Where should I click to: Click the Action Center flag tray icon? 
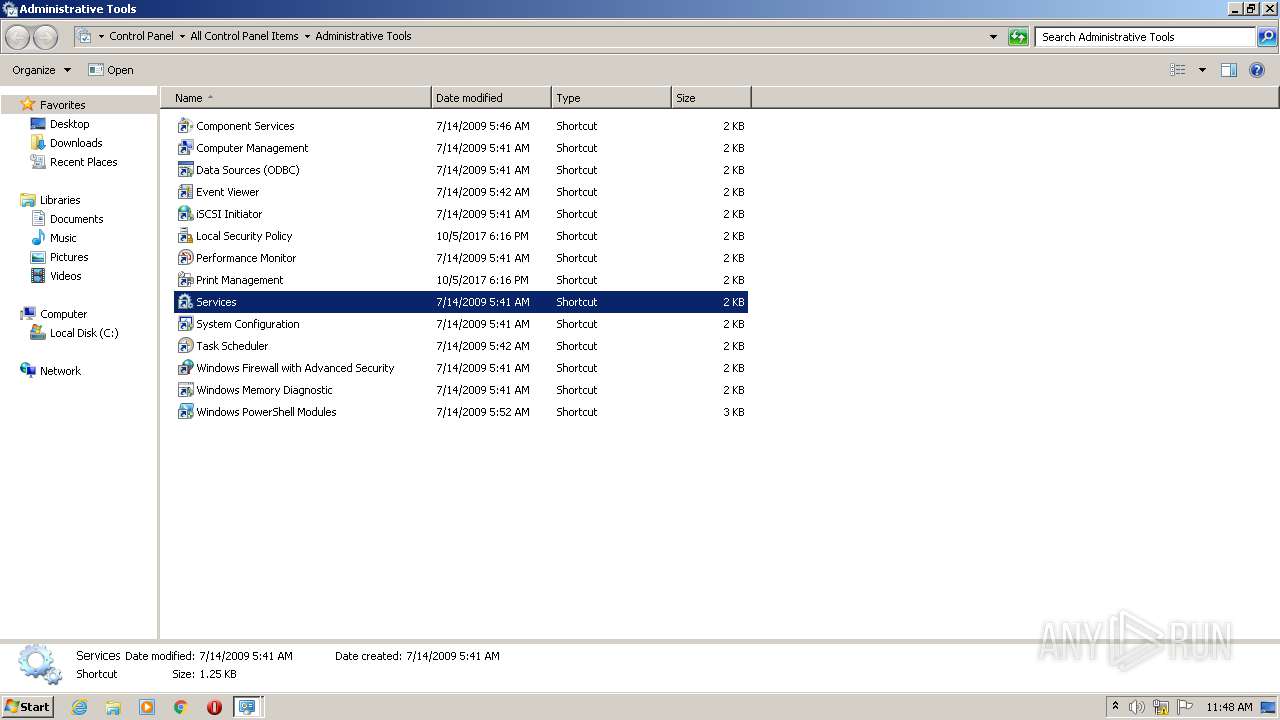(x=1185, y=707)
